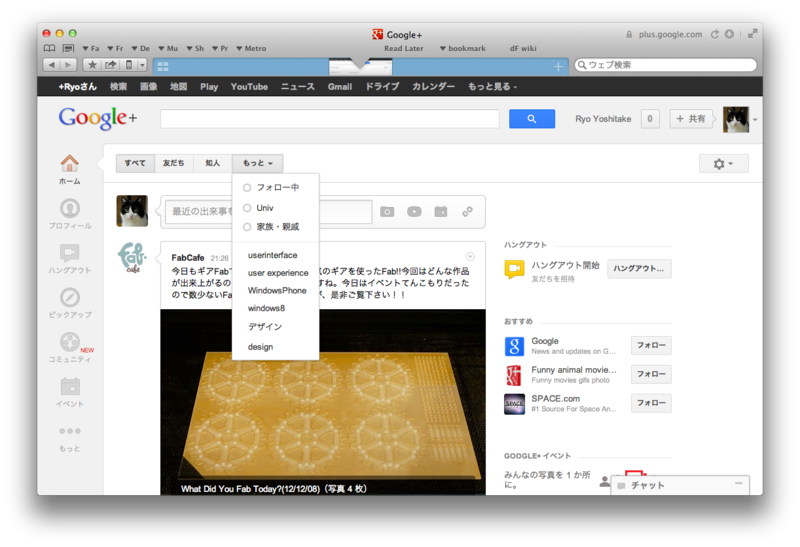Open the dropdown arrow beside the phone icon
Viewport: 800px width, 547px height.
point(142,65)
